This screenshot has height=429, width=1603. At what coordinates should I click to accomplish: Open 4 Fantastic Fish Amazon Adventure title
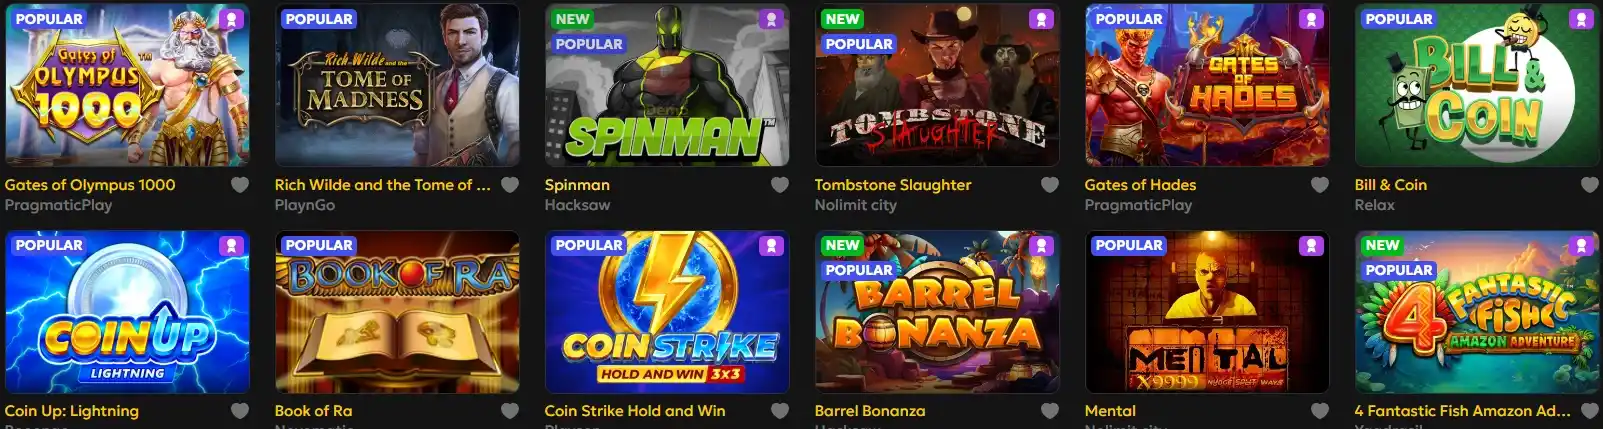click(x=1462, y=411)
